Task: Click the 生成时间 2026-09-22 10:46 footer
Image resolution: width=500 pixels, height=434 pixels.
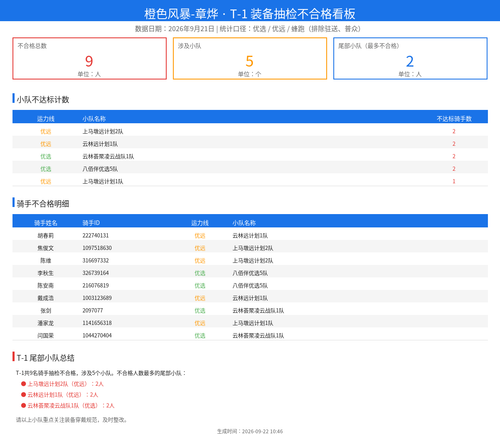Action: pyautogui.click(x=250, y=431)
